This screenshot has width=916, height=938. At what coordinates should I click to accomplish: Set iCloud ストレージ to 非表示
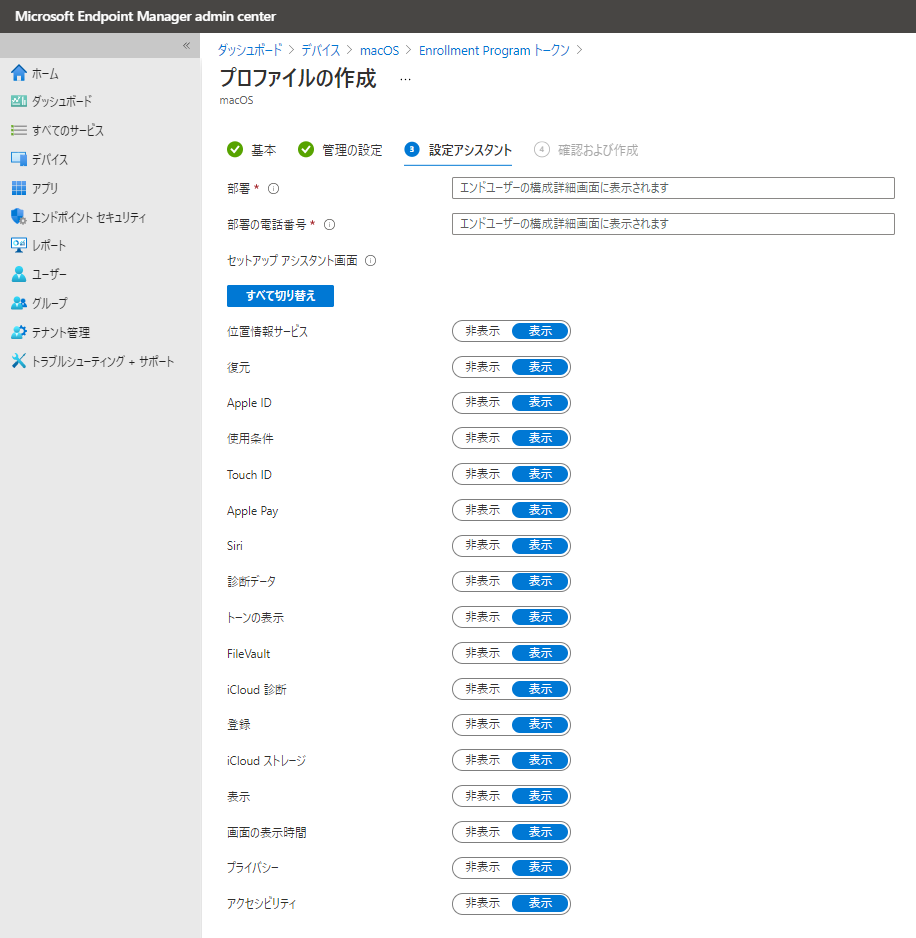coord(482,760)
